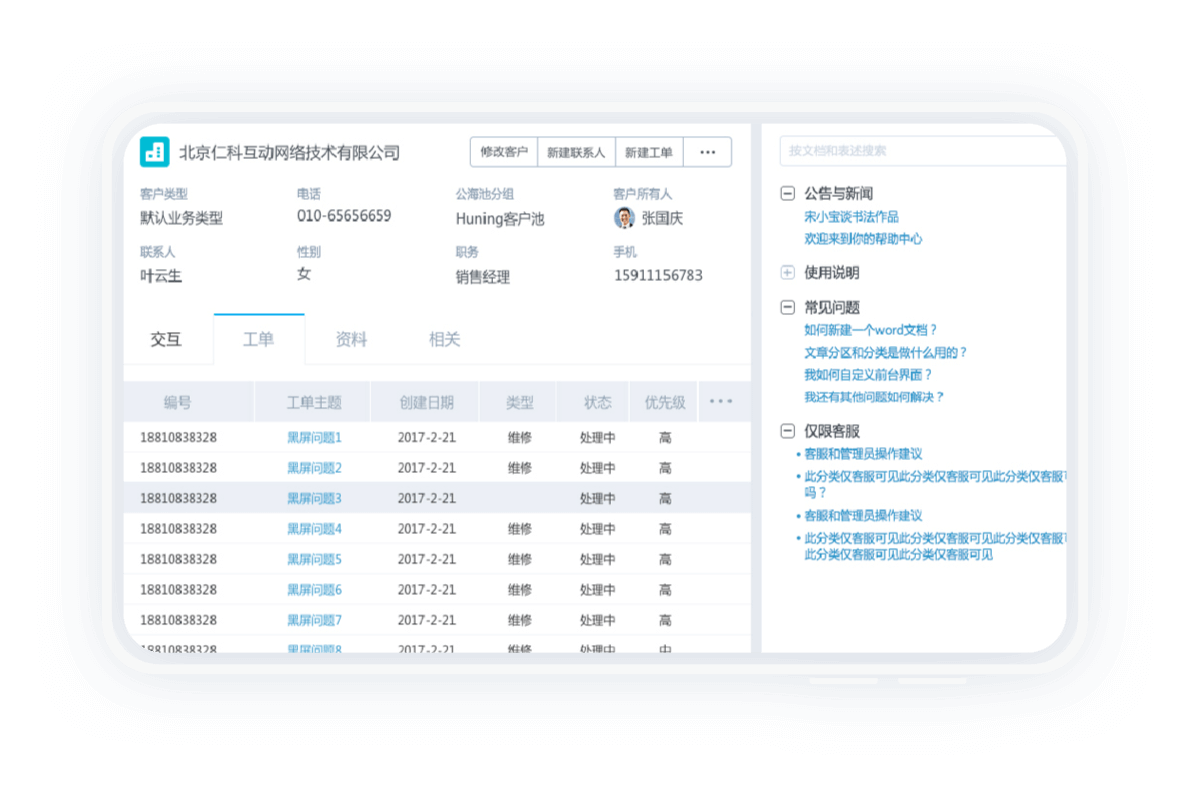Open ticket link 黑屏问题1
The height and width of the screenshot is (786, 1190).
point(314,437)
